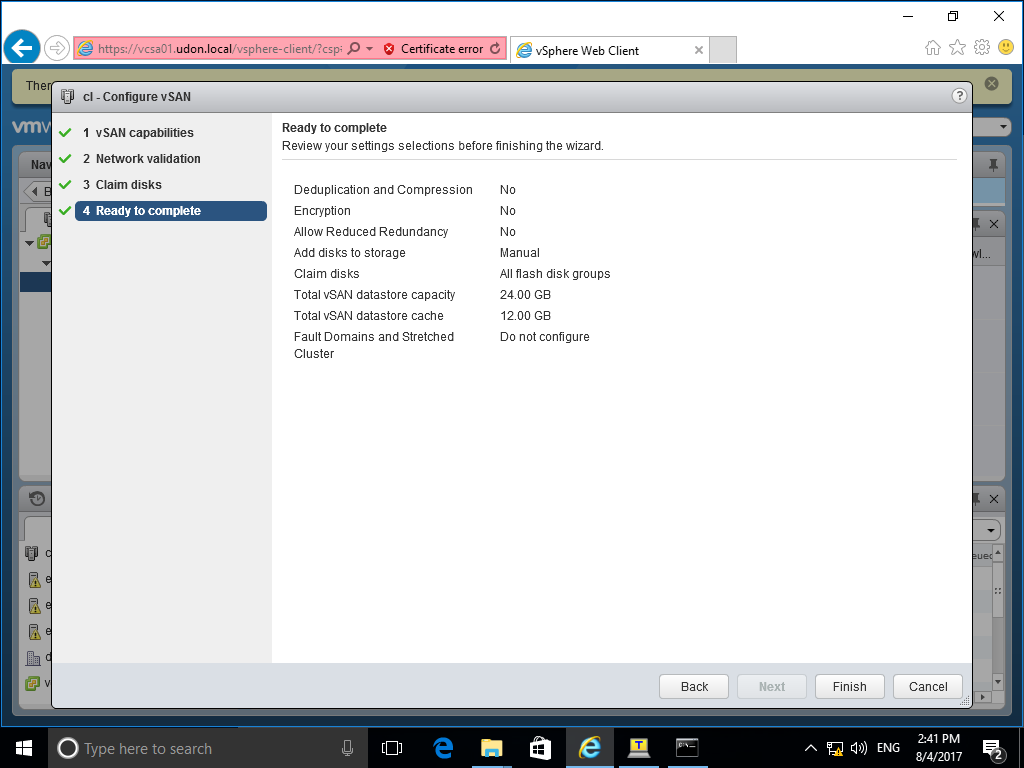Click the Back button

694,686
